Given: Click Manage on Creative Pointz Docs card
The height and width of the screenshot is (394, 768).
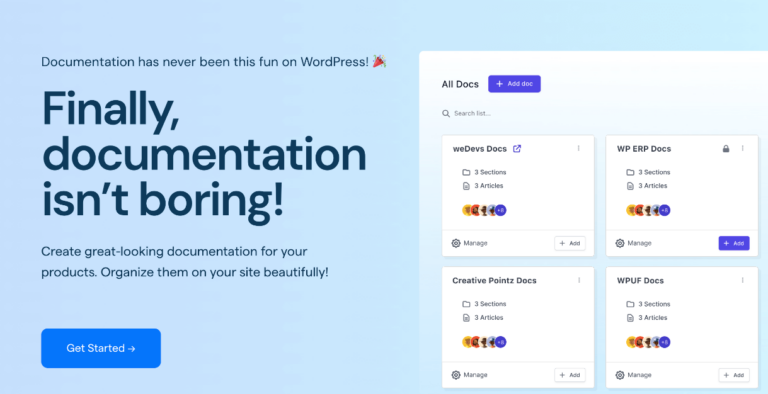Looking at the screenshot, I should point(469,375).
